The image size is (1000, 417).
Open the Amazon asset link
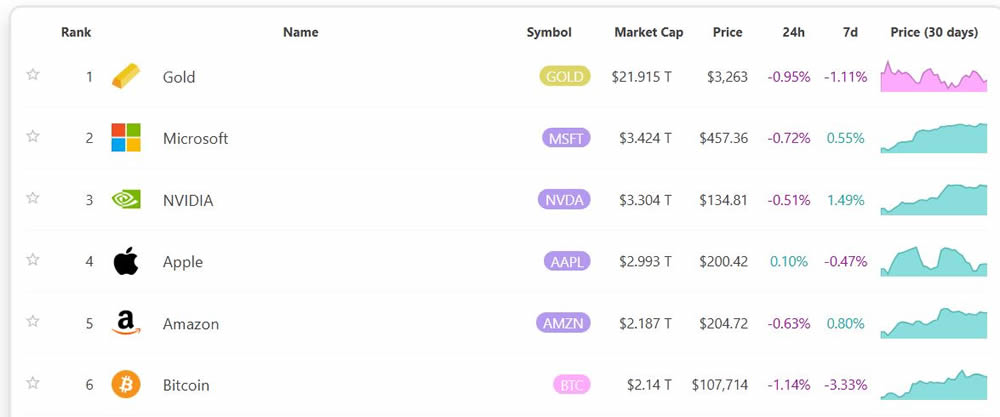click(191, 324)
